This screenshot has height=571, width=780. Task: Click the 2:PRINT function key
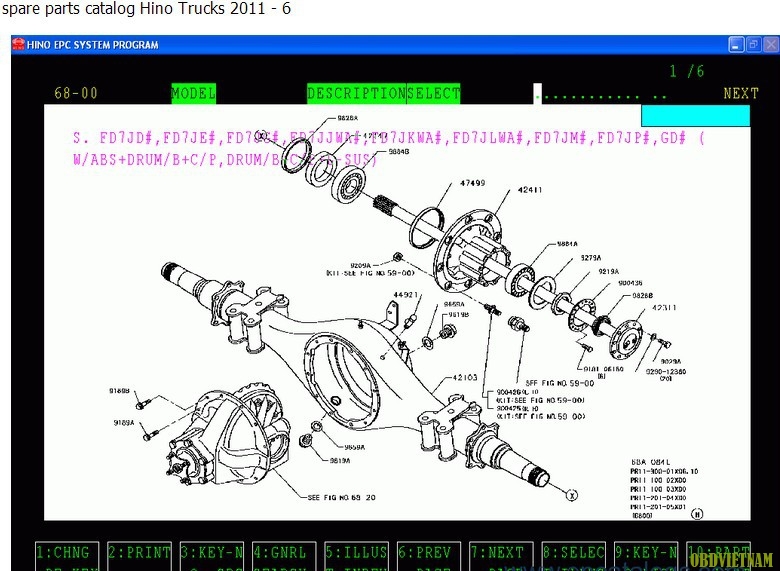click(x=140, y=556)
